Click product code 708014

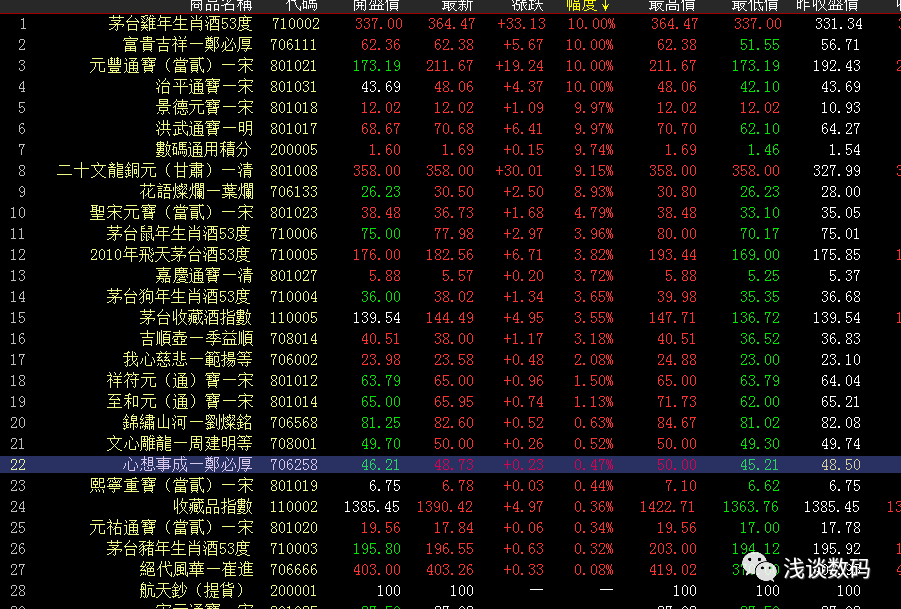point(294,338)
